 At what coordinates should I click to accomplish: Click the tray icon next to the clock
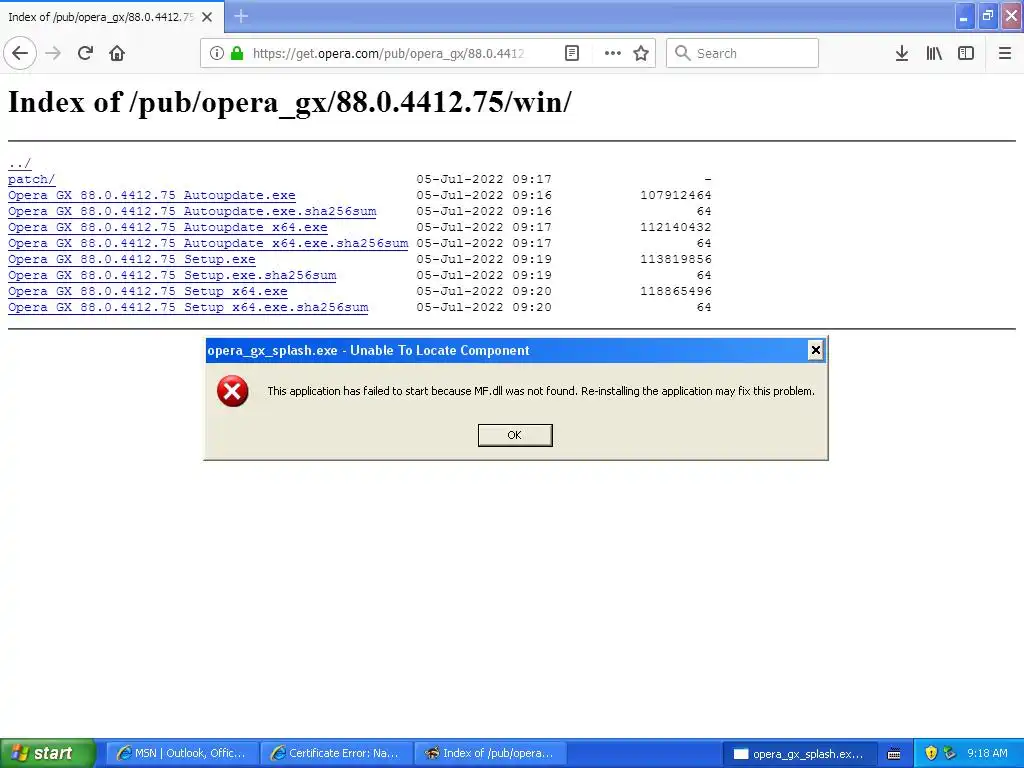point(950,753)
